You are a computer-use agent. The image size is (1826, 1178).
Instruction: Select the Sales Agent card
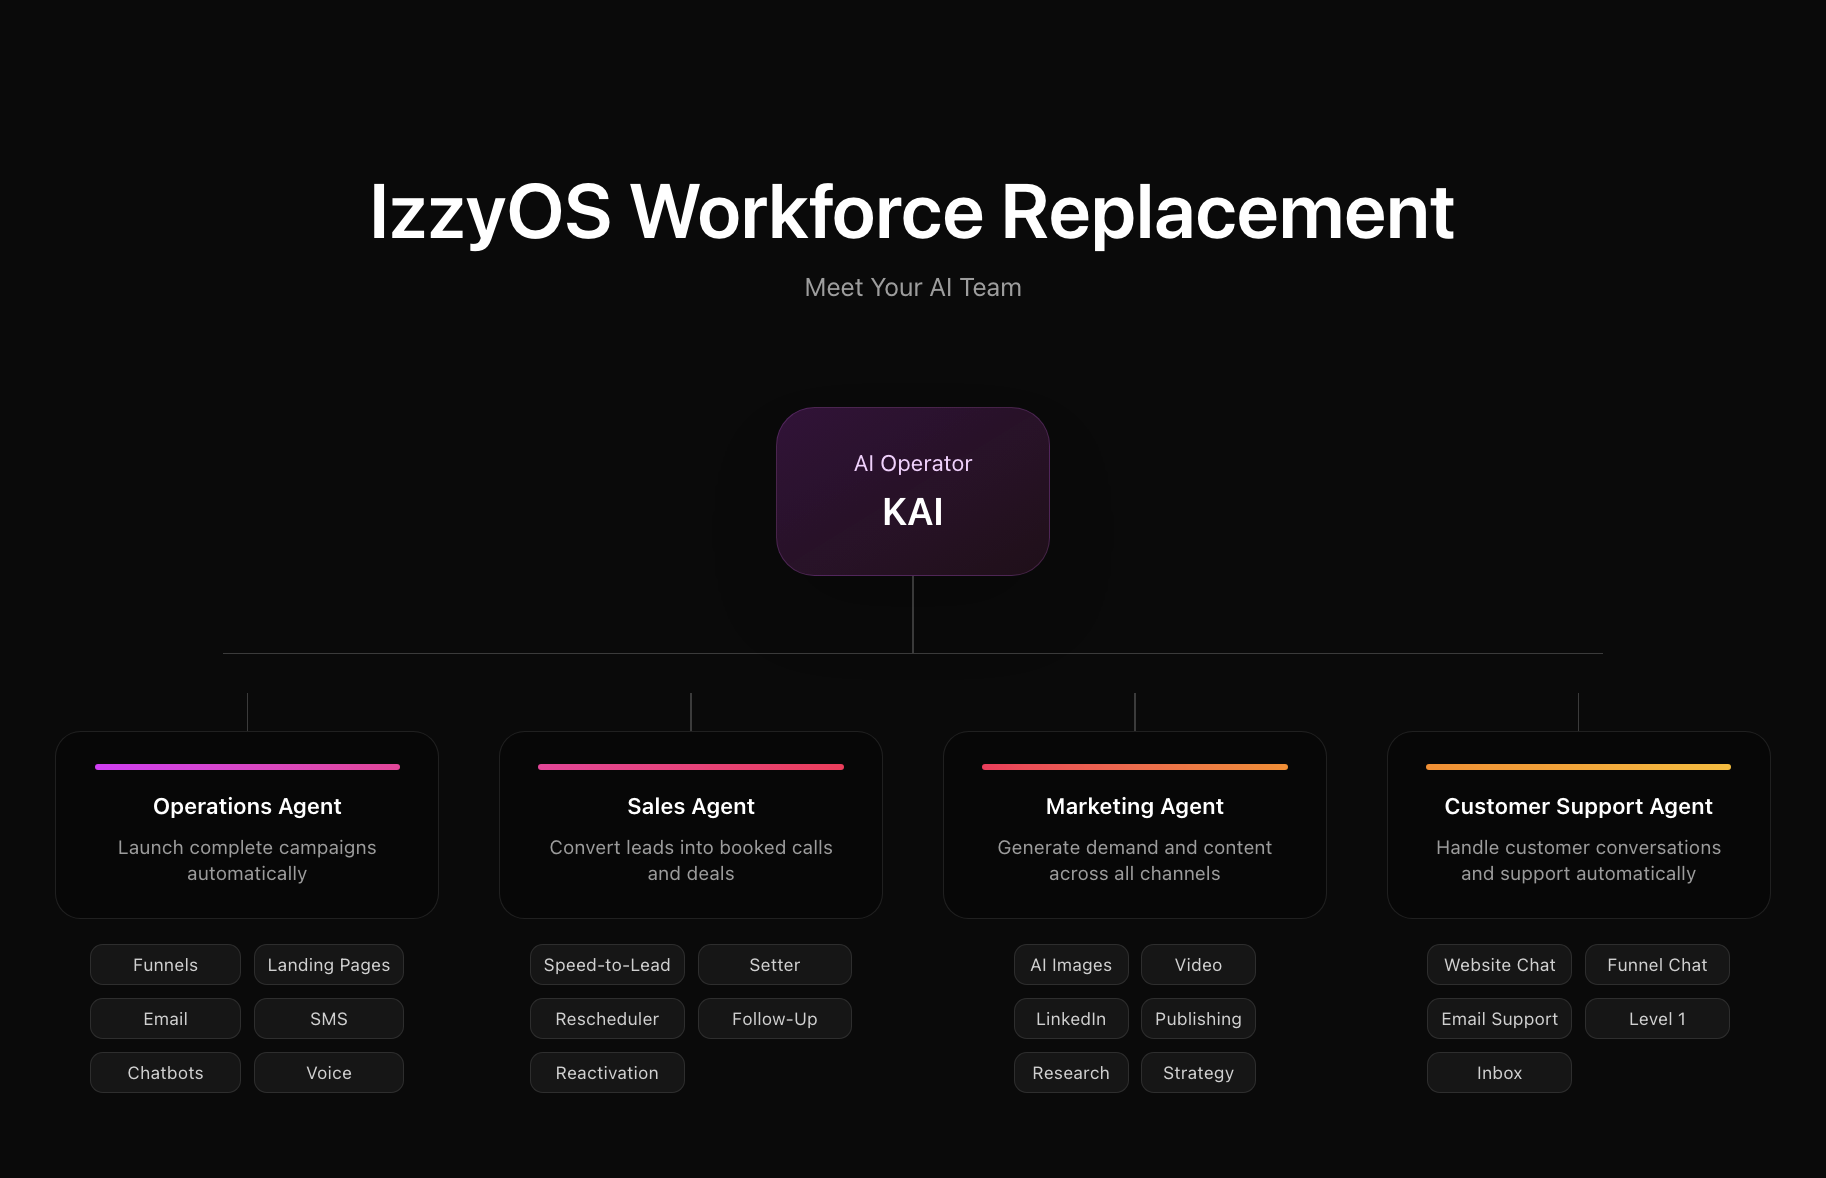coord(690,825)
